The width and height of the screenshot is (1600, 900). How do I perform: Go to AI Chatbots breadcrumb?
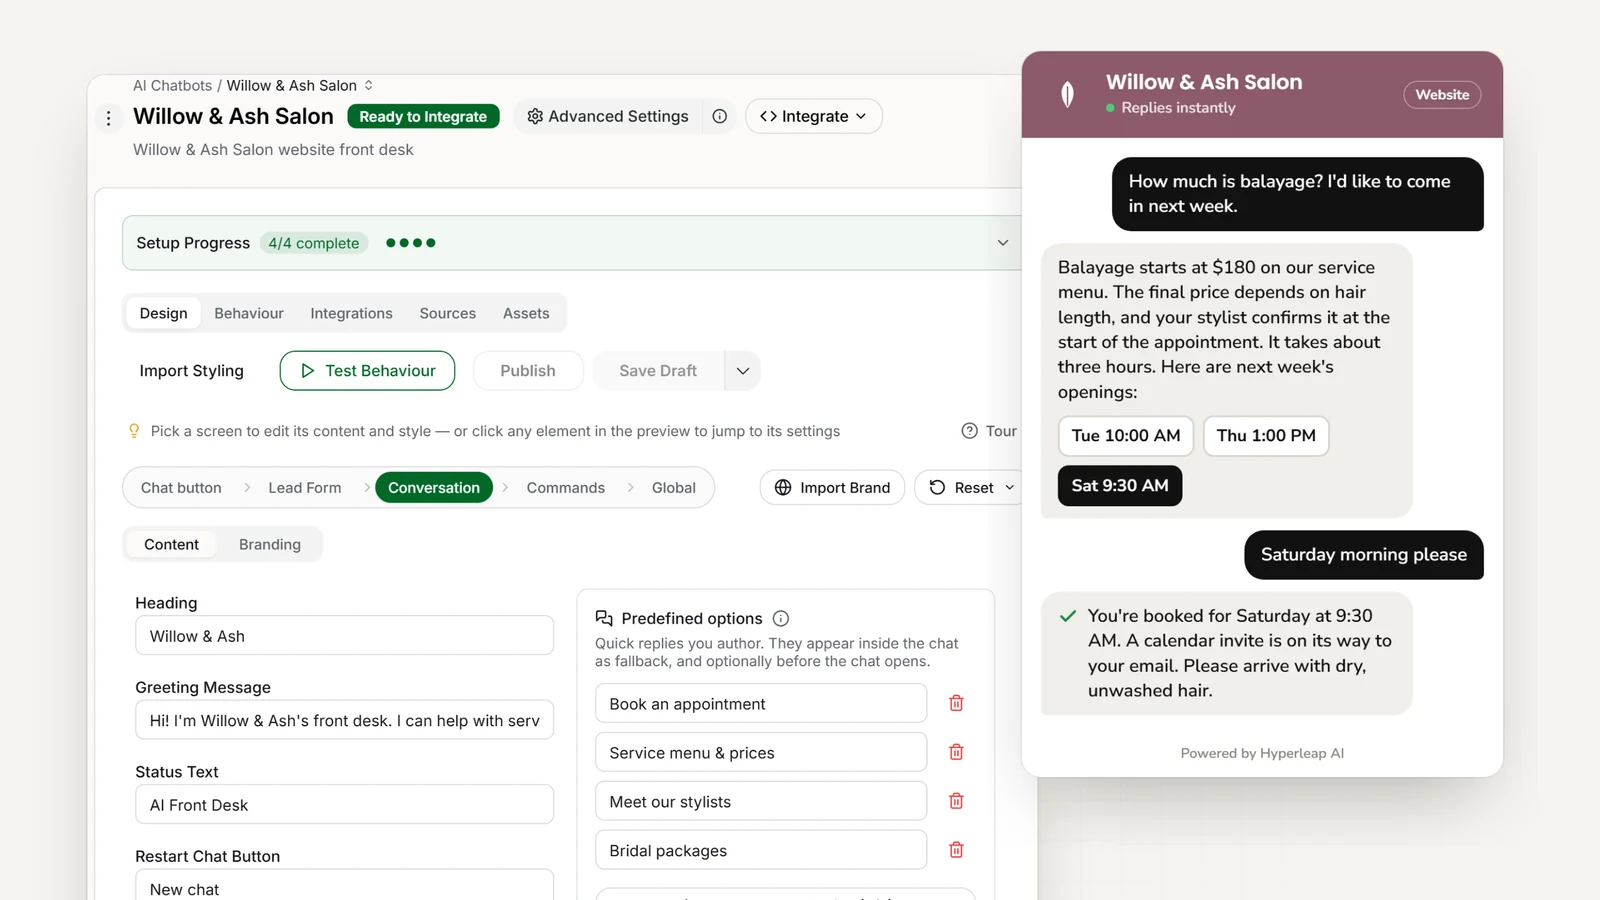(x=173, y=86)
